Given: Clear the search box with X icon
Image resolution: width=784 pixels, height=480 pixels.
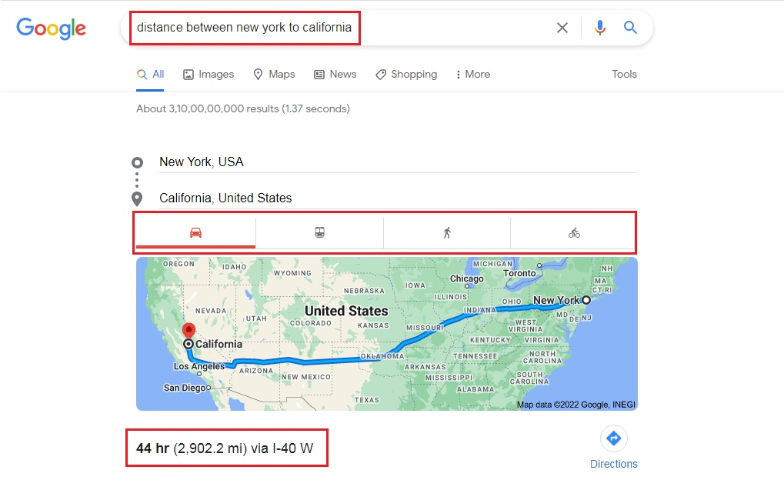Looking at the screenshot, I should [x=562, y=28].
